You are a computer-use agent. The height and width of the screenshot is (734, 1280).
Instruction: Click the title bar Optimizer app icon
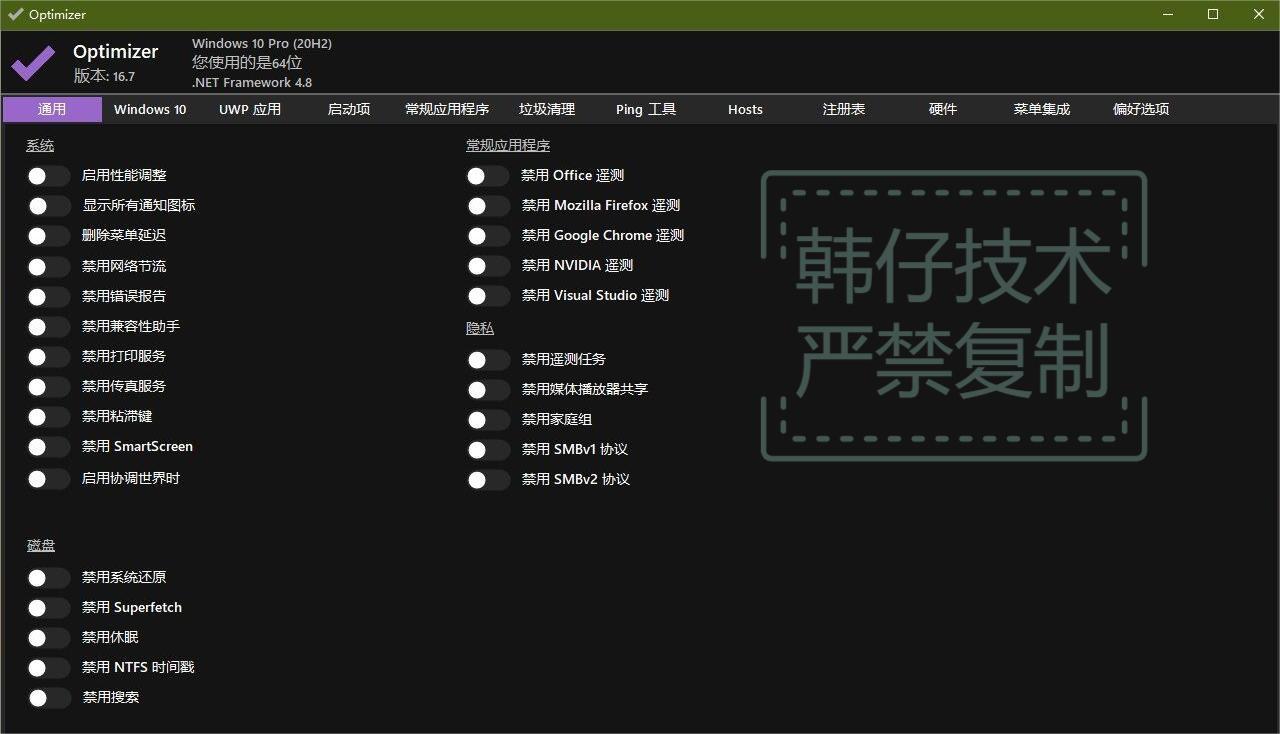coord(15,14)
